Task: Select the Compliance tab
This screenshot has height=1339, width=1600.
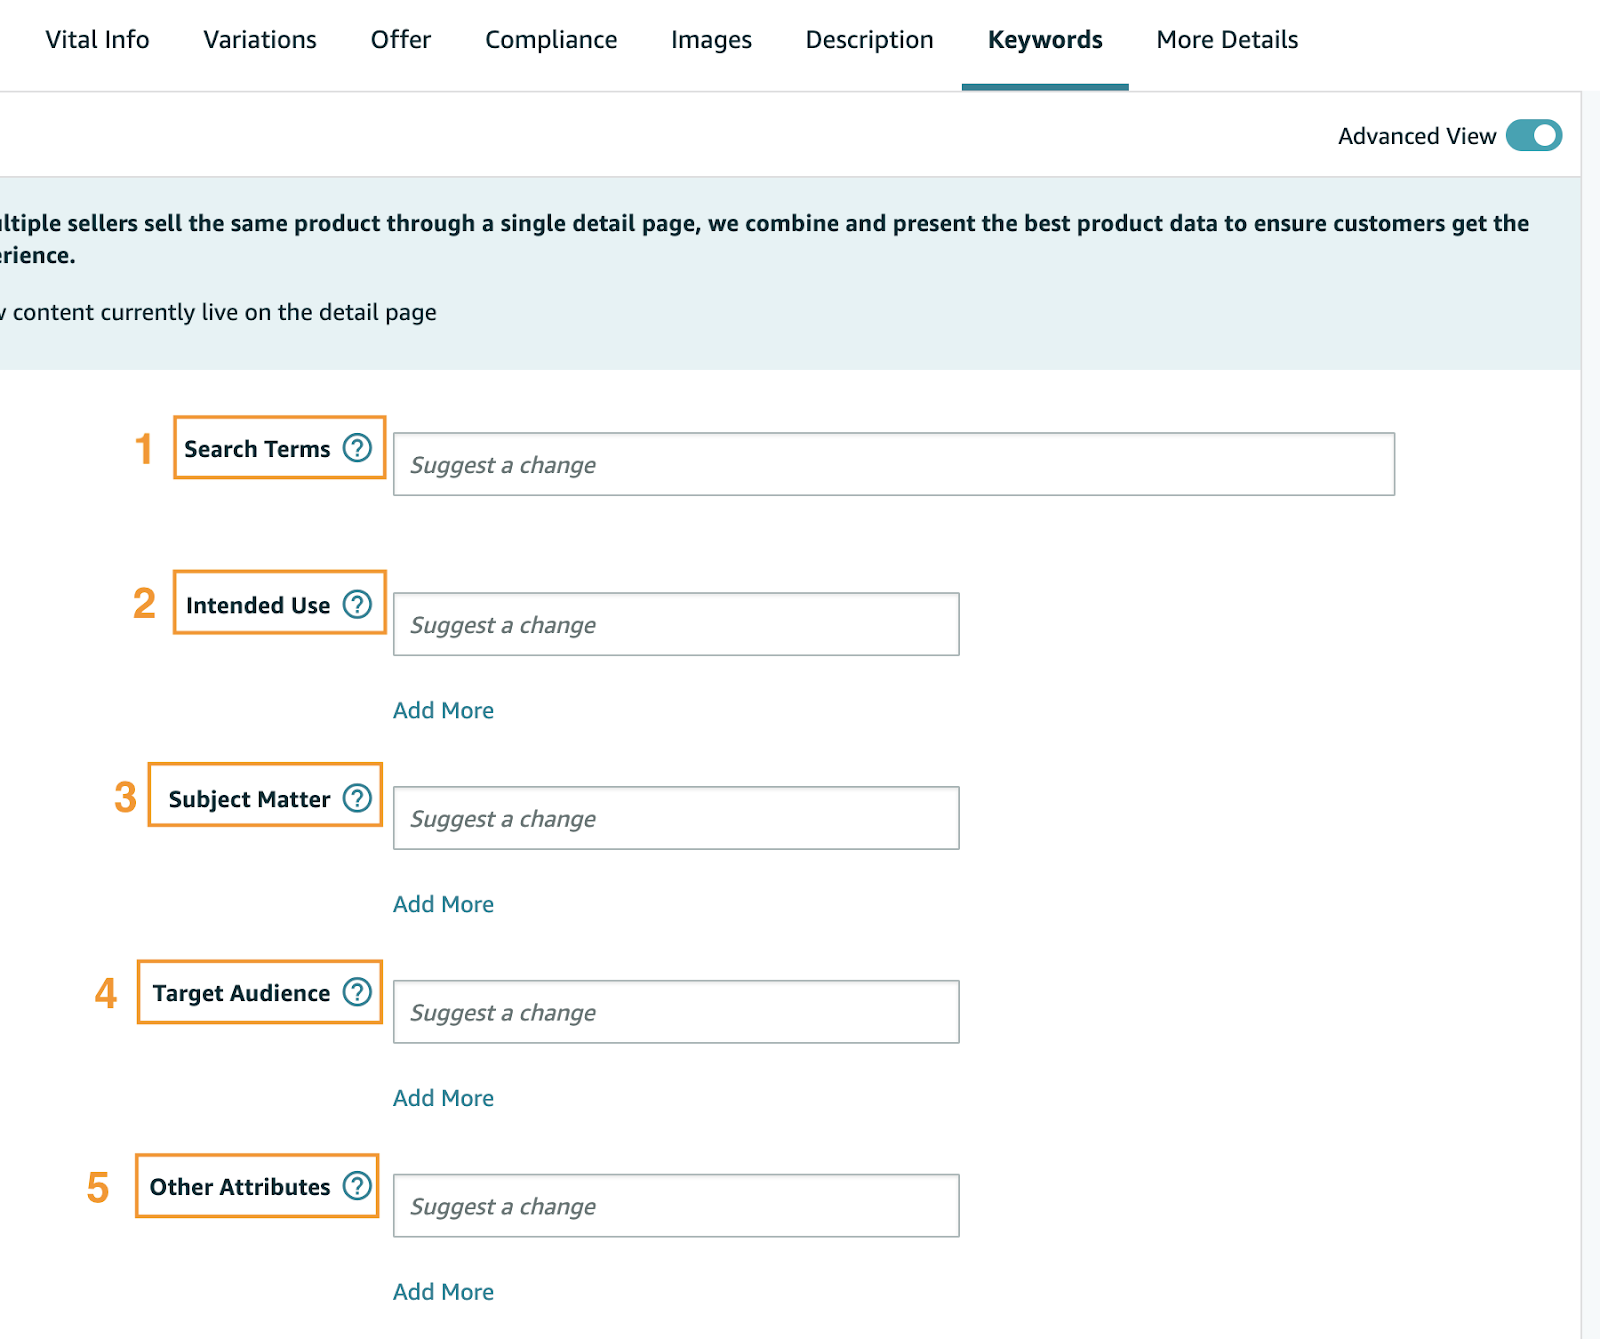Action: pyautogui.click(x=551, y=40)
